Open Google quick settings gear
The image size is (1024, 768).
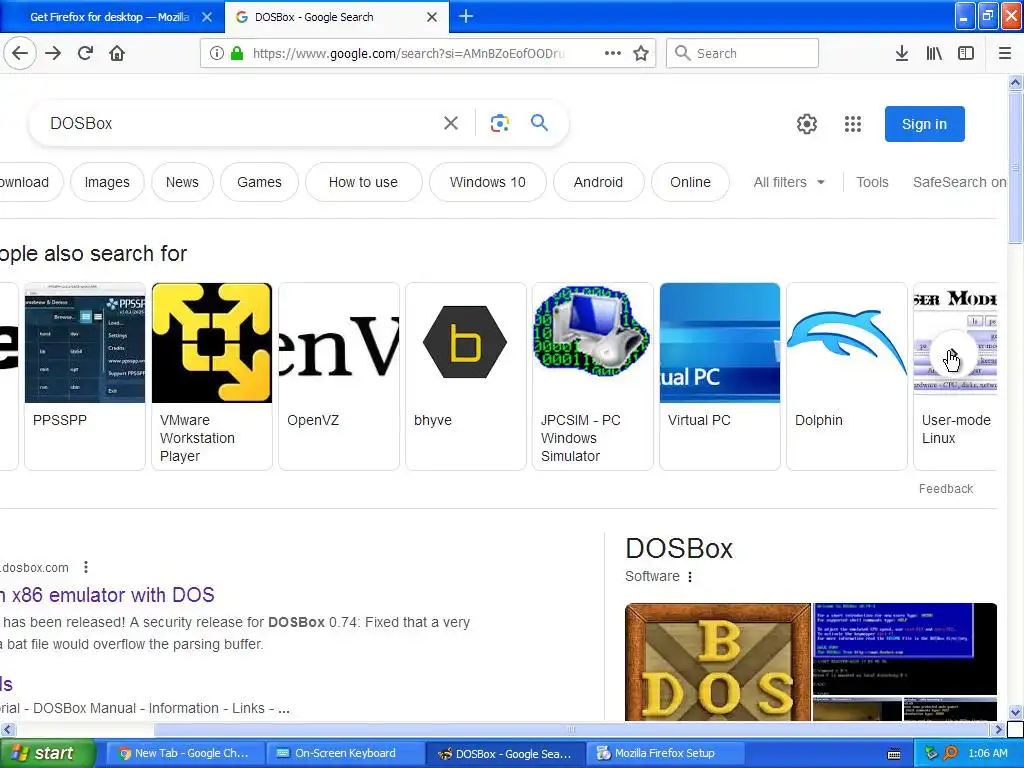coord(807,124)
